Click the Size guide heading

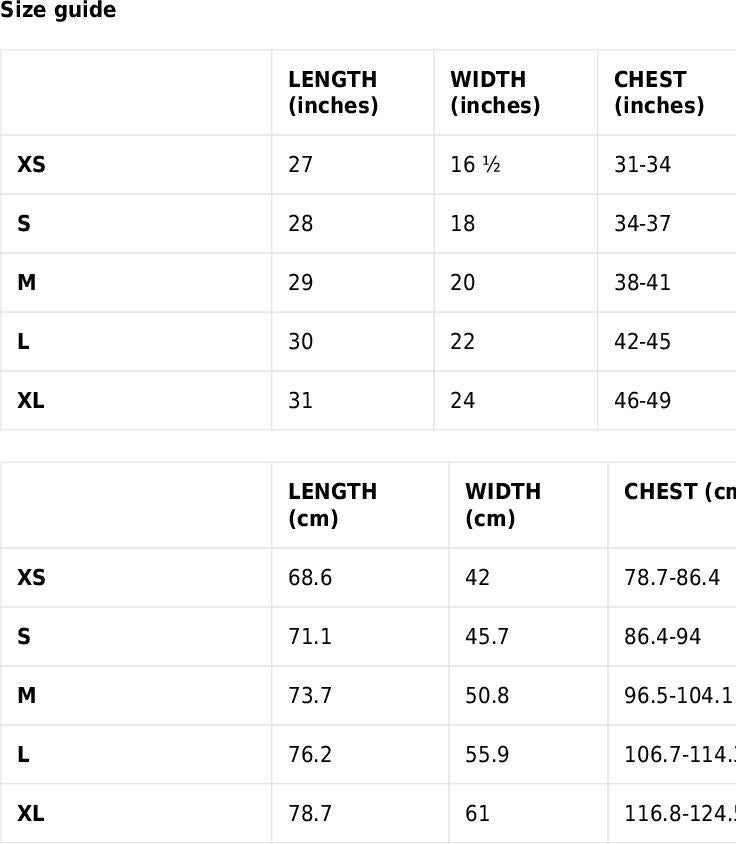point(58,10)
